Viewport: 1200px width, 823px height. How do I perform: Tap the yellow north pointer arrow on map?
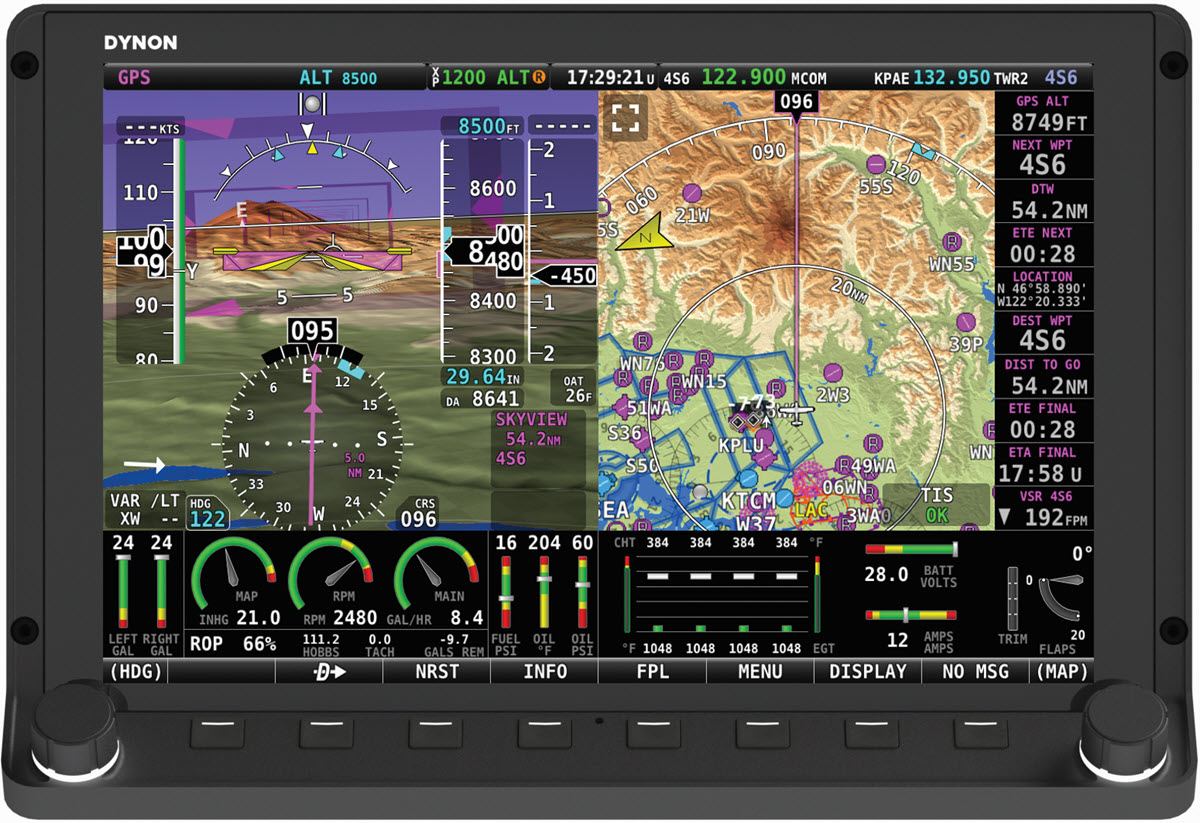coord(644,232)
